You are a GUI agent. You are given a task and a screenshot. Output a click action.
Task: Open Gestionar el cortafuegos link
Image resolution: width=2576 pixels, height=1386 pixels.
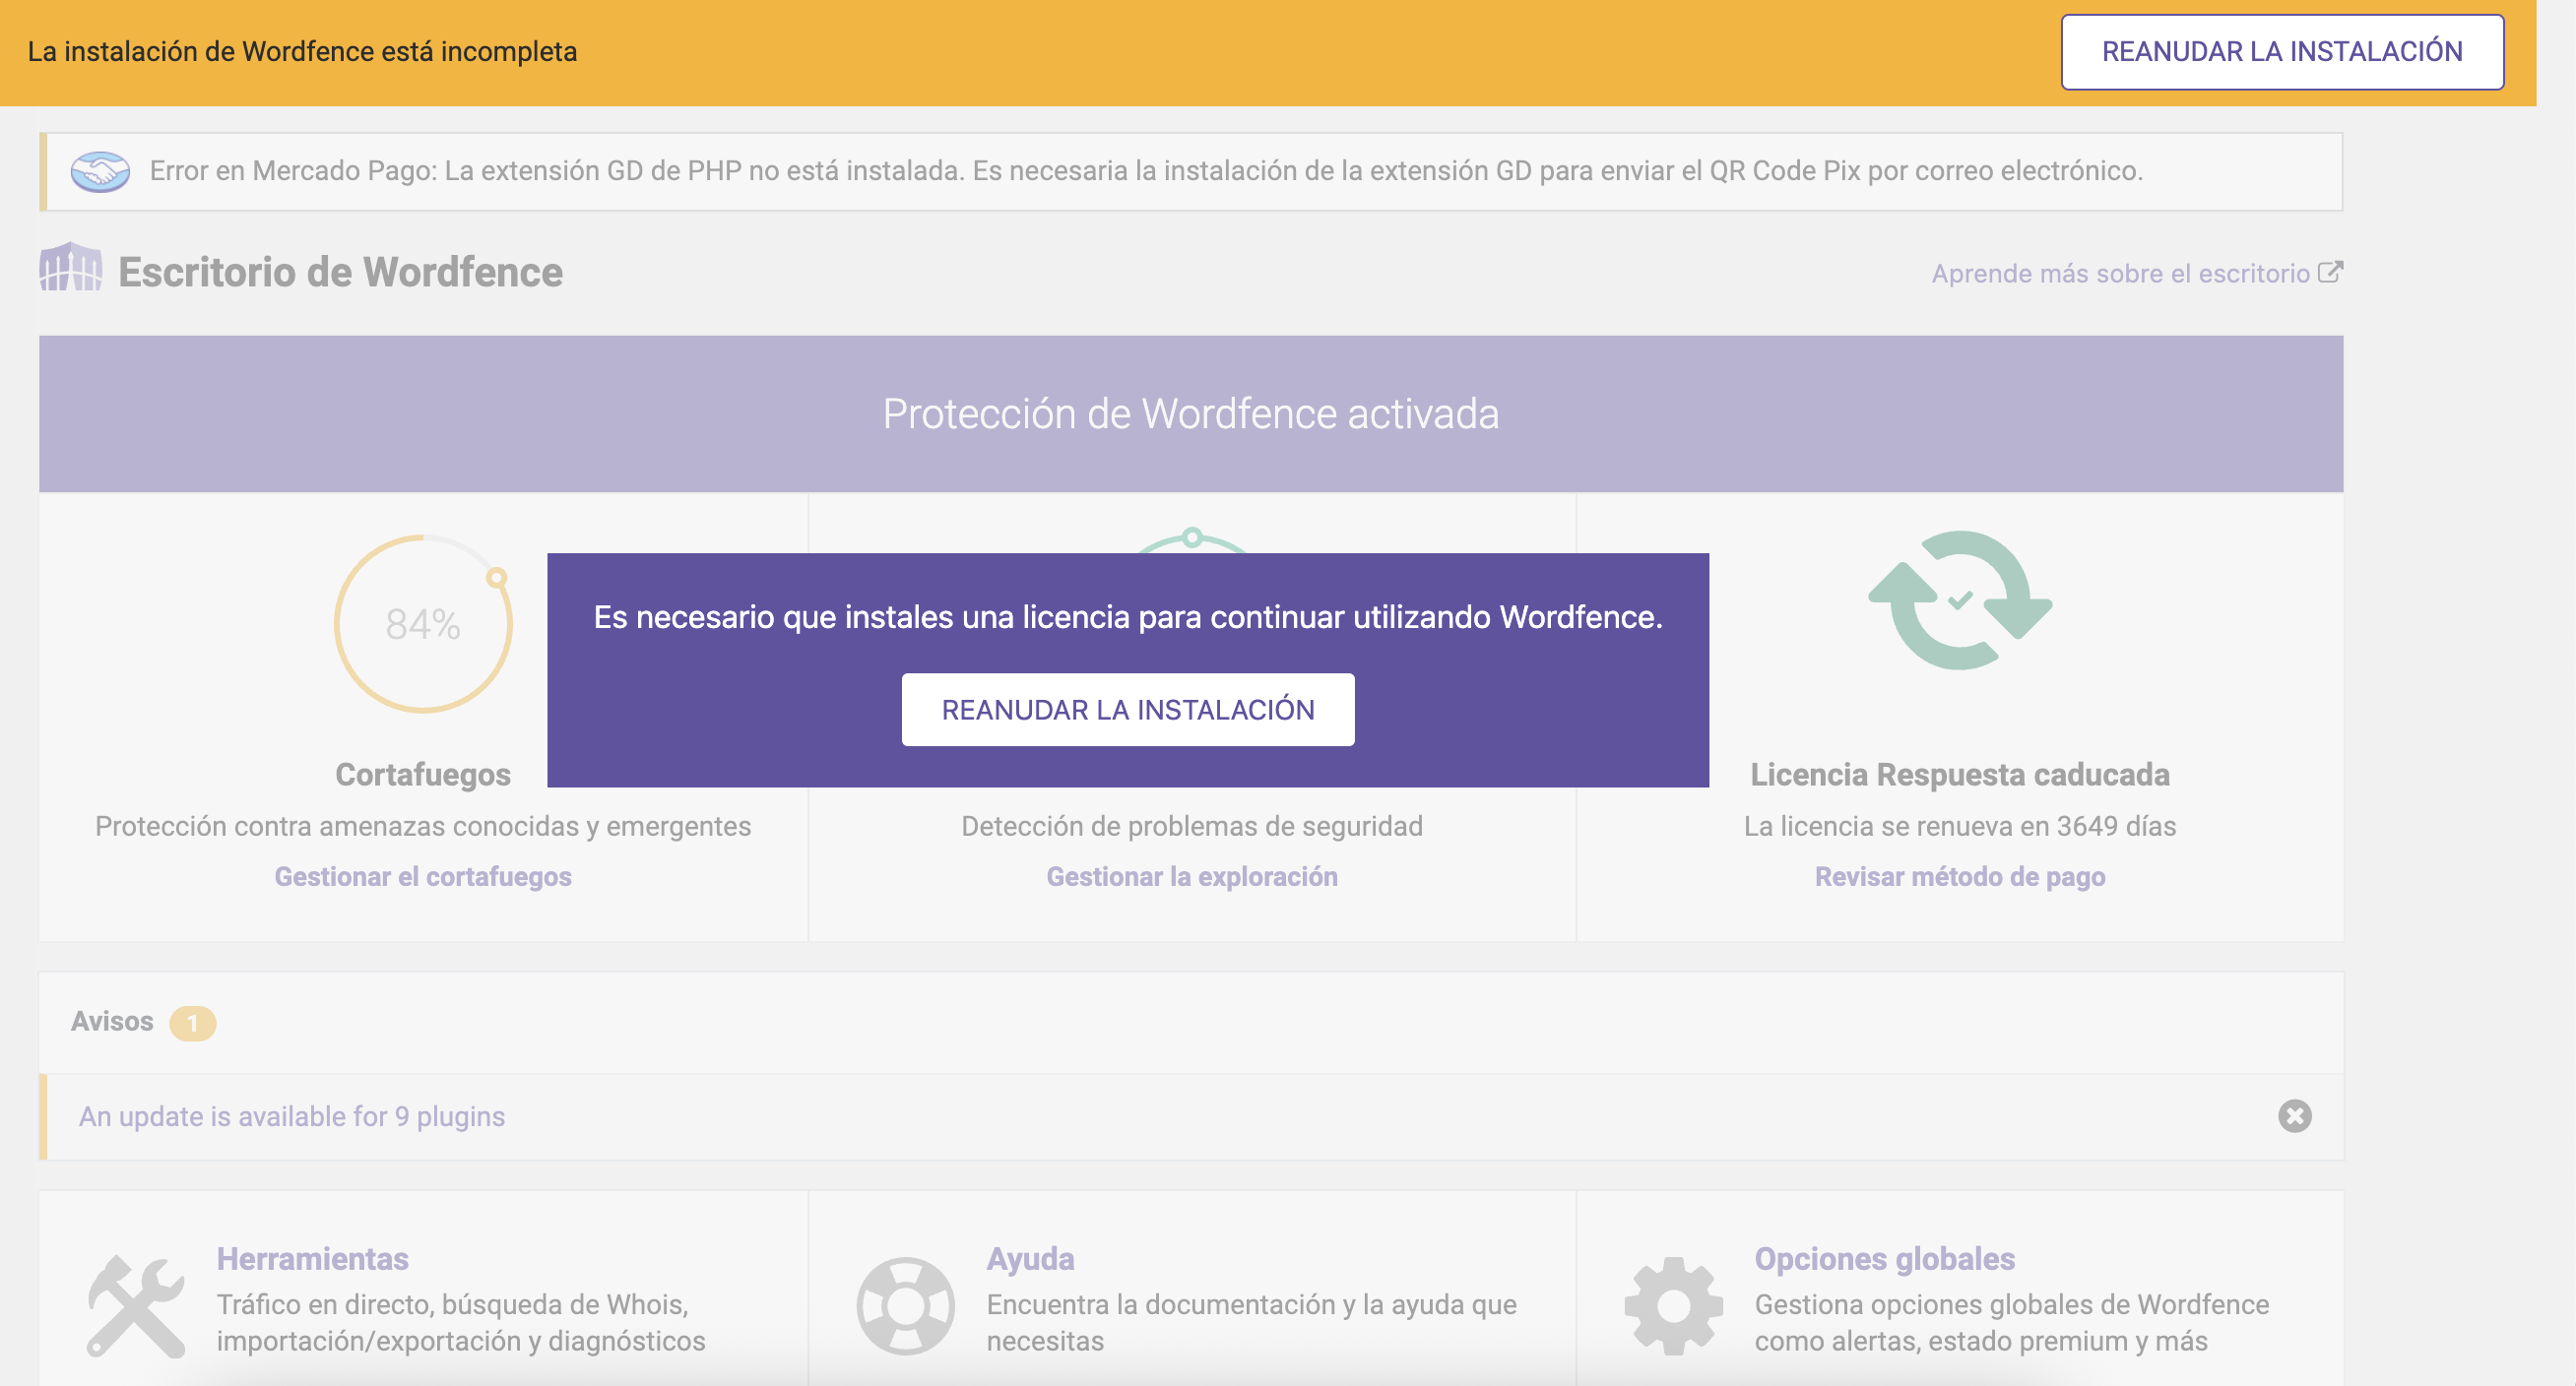tap(423, 876)
